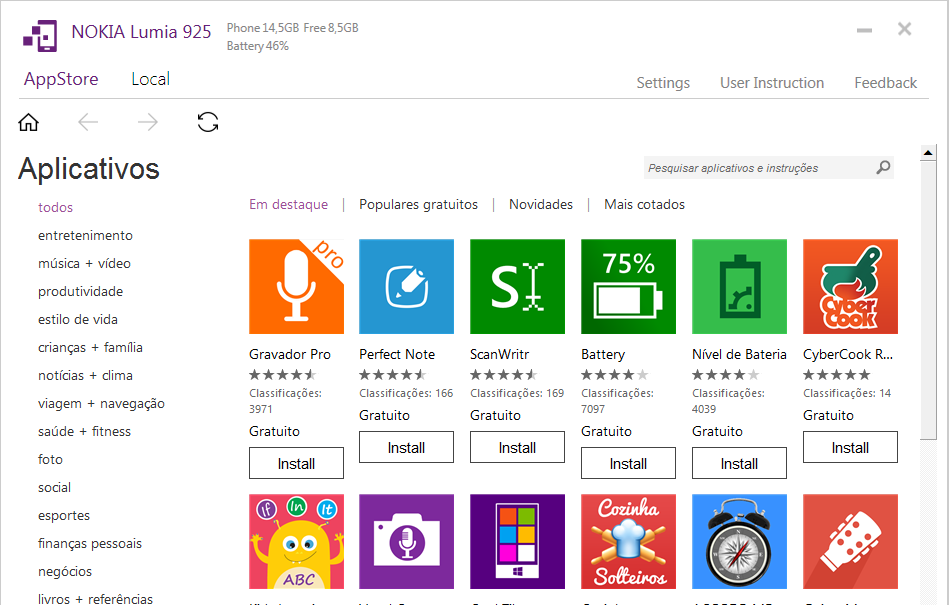Select the estilo de vida category
Screen dimensions: 949x605
click(78, 319)
